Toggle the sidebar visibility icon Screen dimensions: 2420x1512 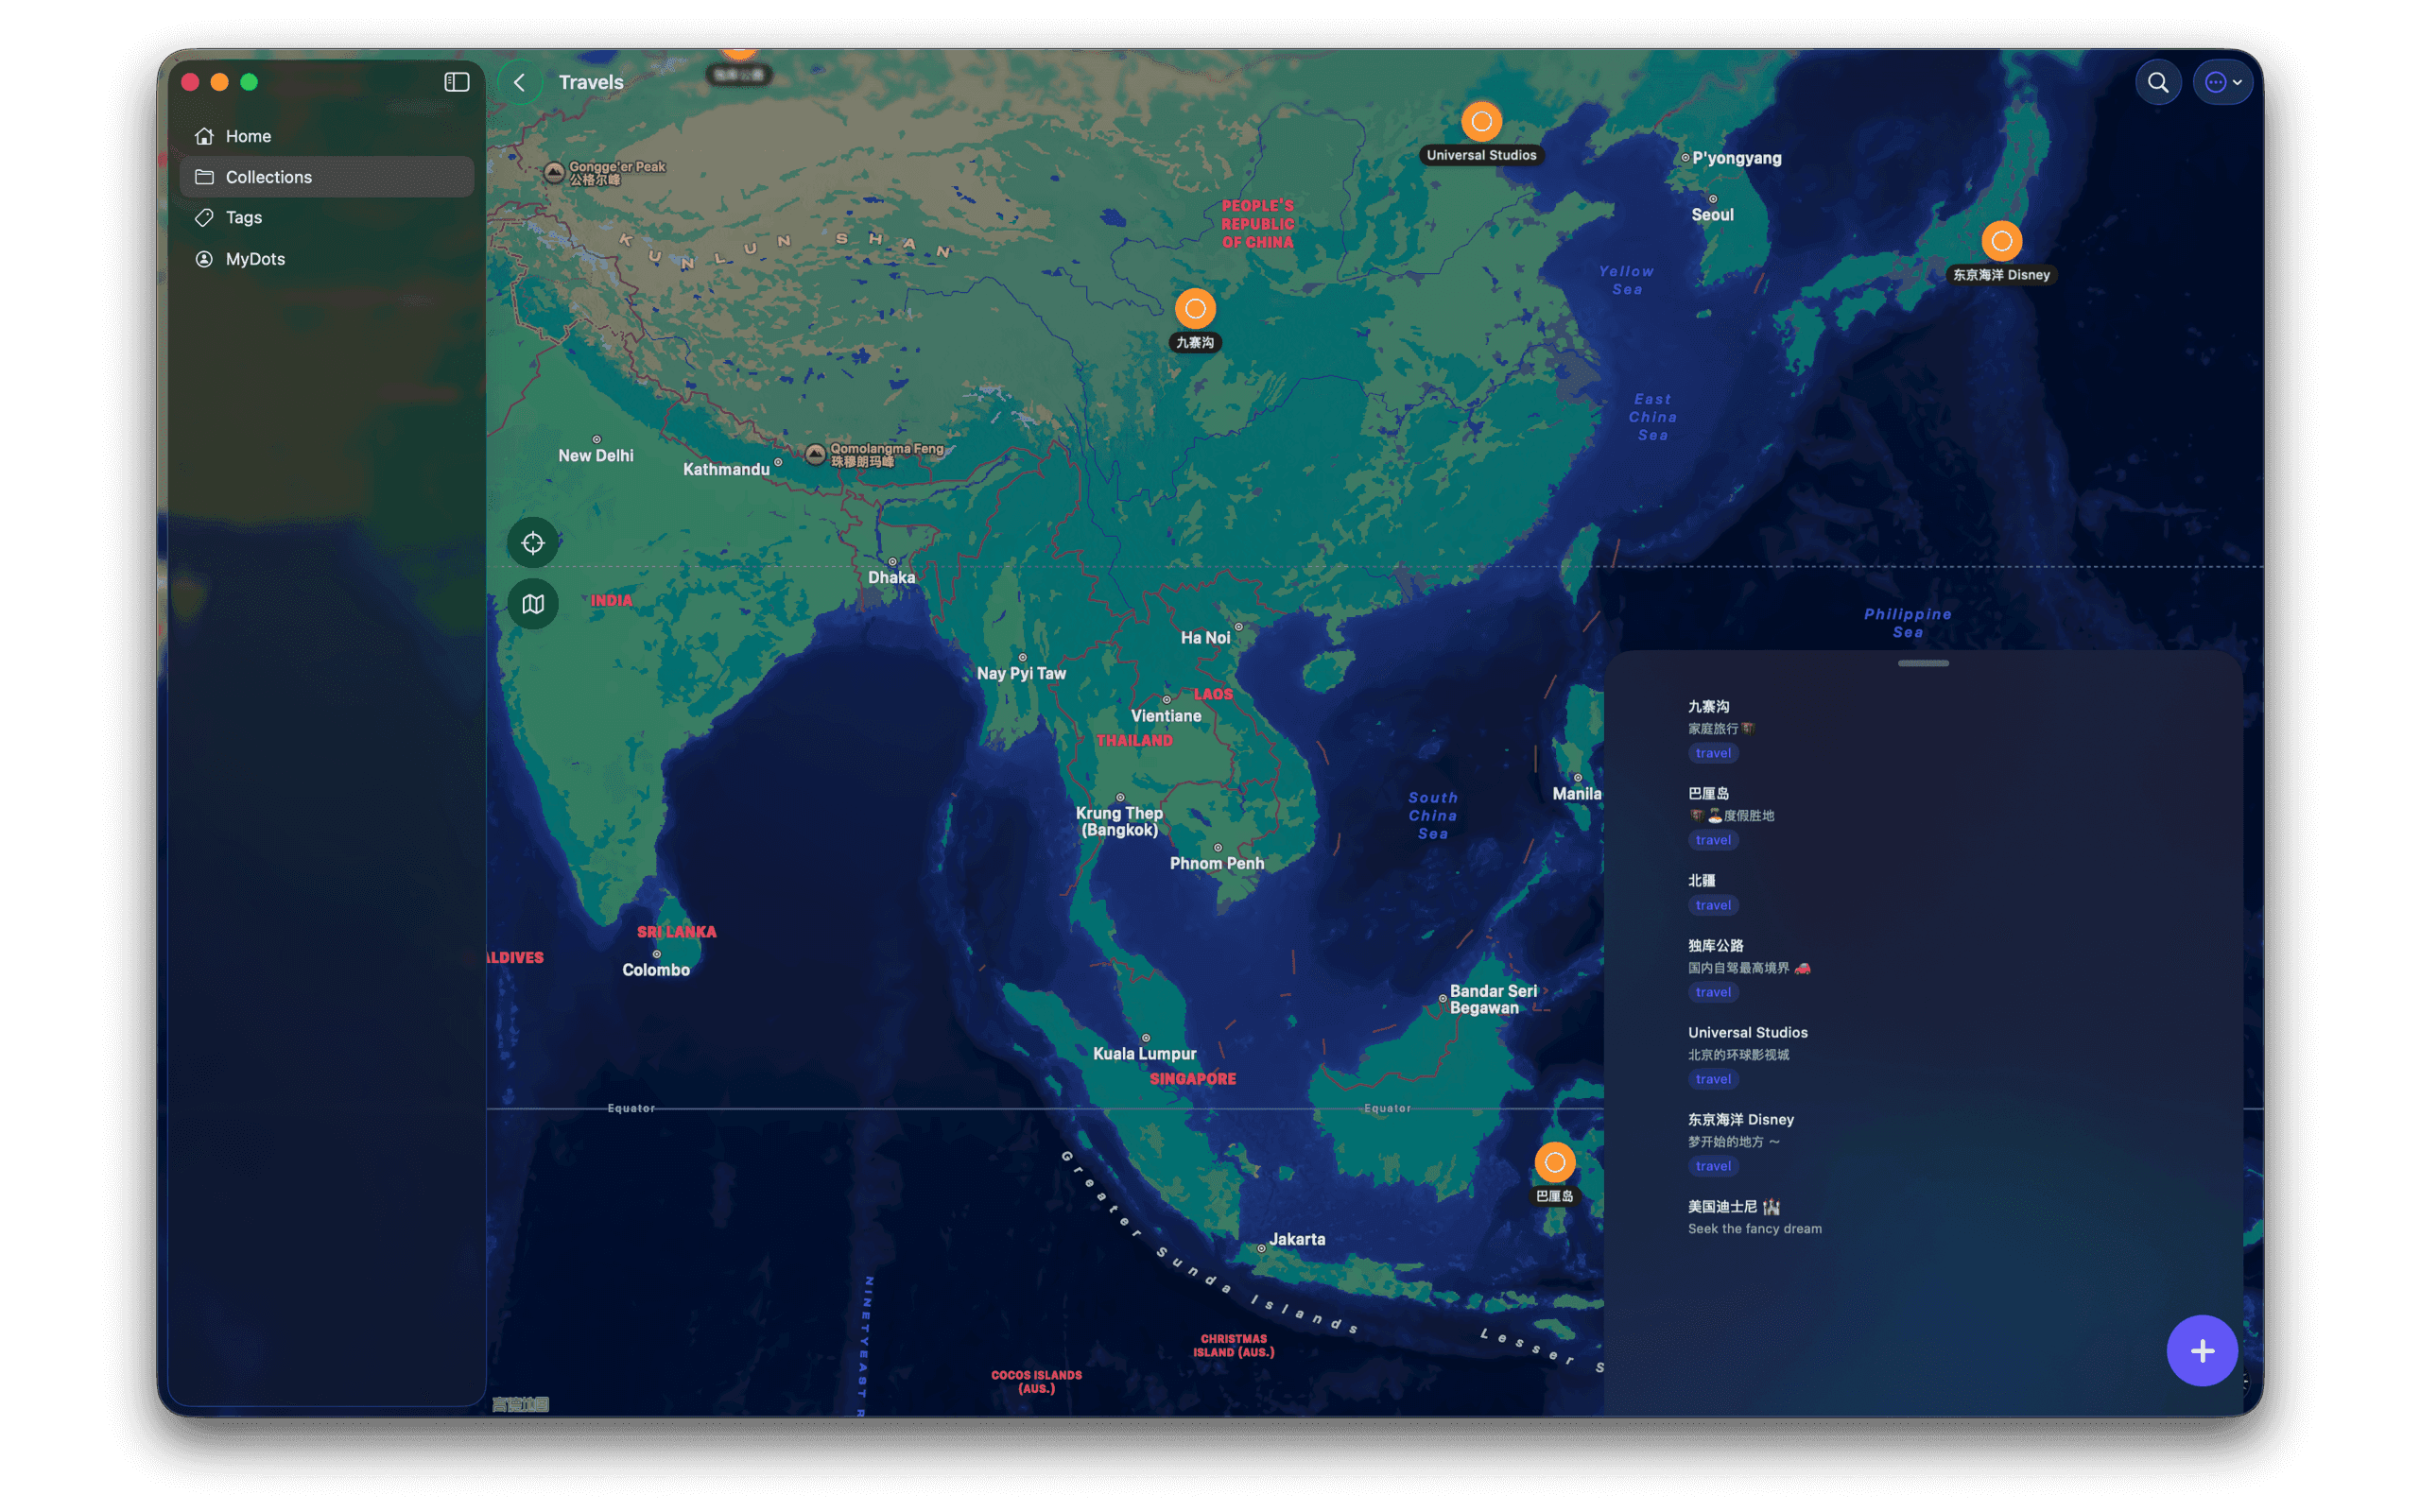456,82
